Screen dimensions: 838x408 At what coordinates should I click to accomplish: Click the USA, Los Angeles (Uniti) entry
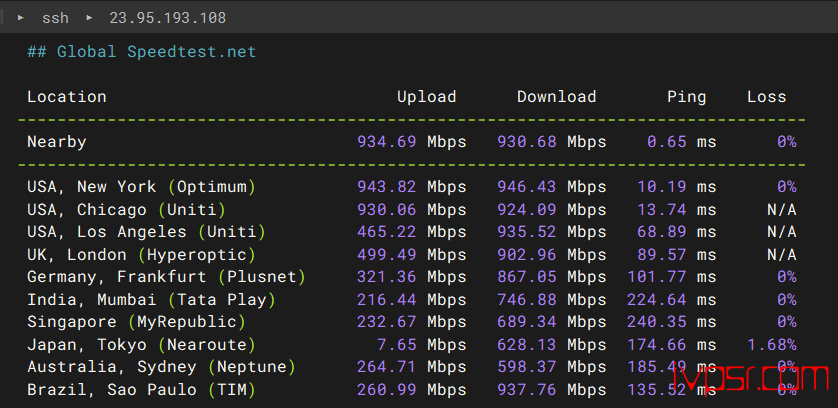pyautogui.click(x=146, y=232)
